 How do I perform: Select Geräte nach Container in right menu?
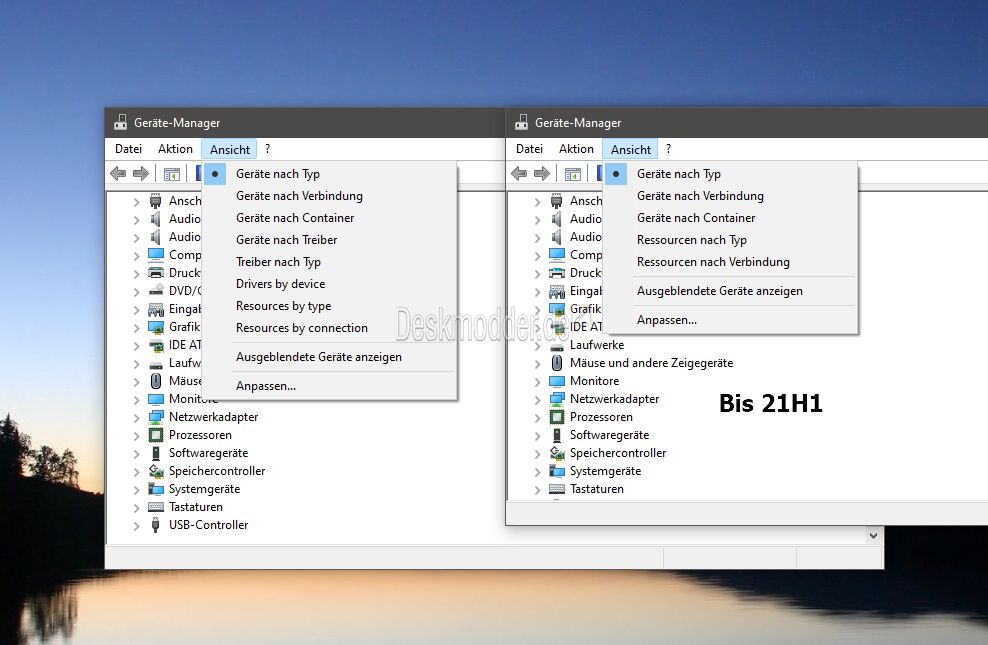click(730, 218)
